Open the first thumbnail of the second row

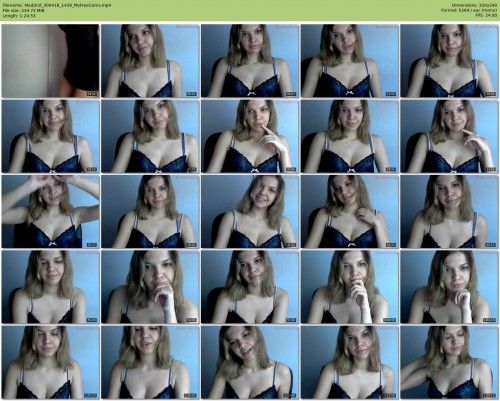tap(50, 136)
